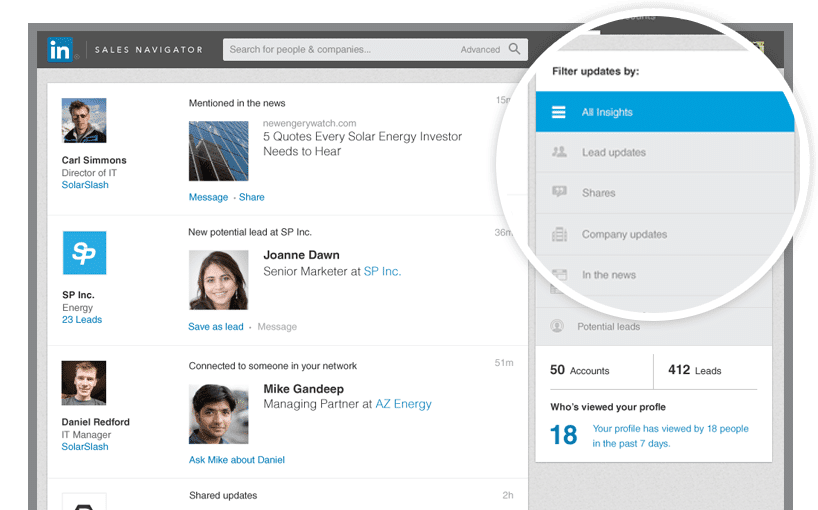Click Connected to someone in your network
The image size is (818, 510).
tap(273, 366)
